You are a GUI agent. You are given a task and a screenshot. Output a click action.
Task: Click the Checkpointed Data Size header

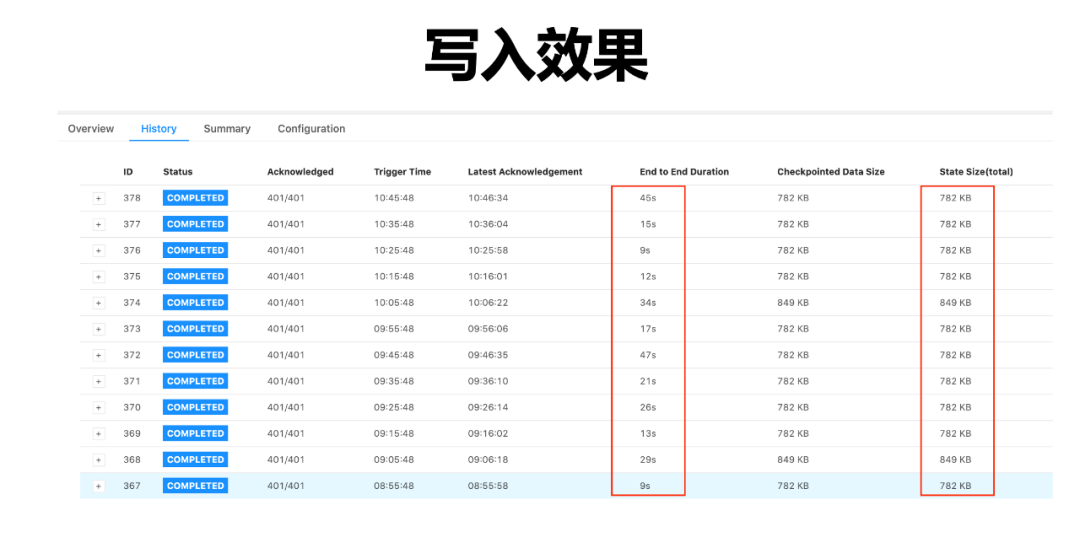(x=831, y=172)
